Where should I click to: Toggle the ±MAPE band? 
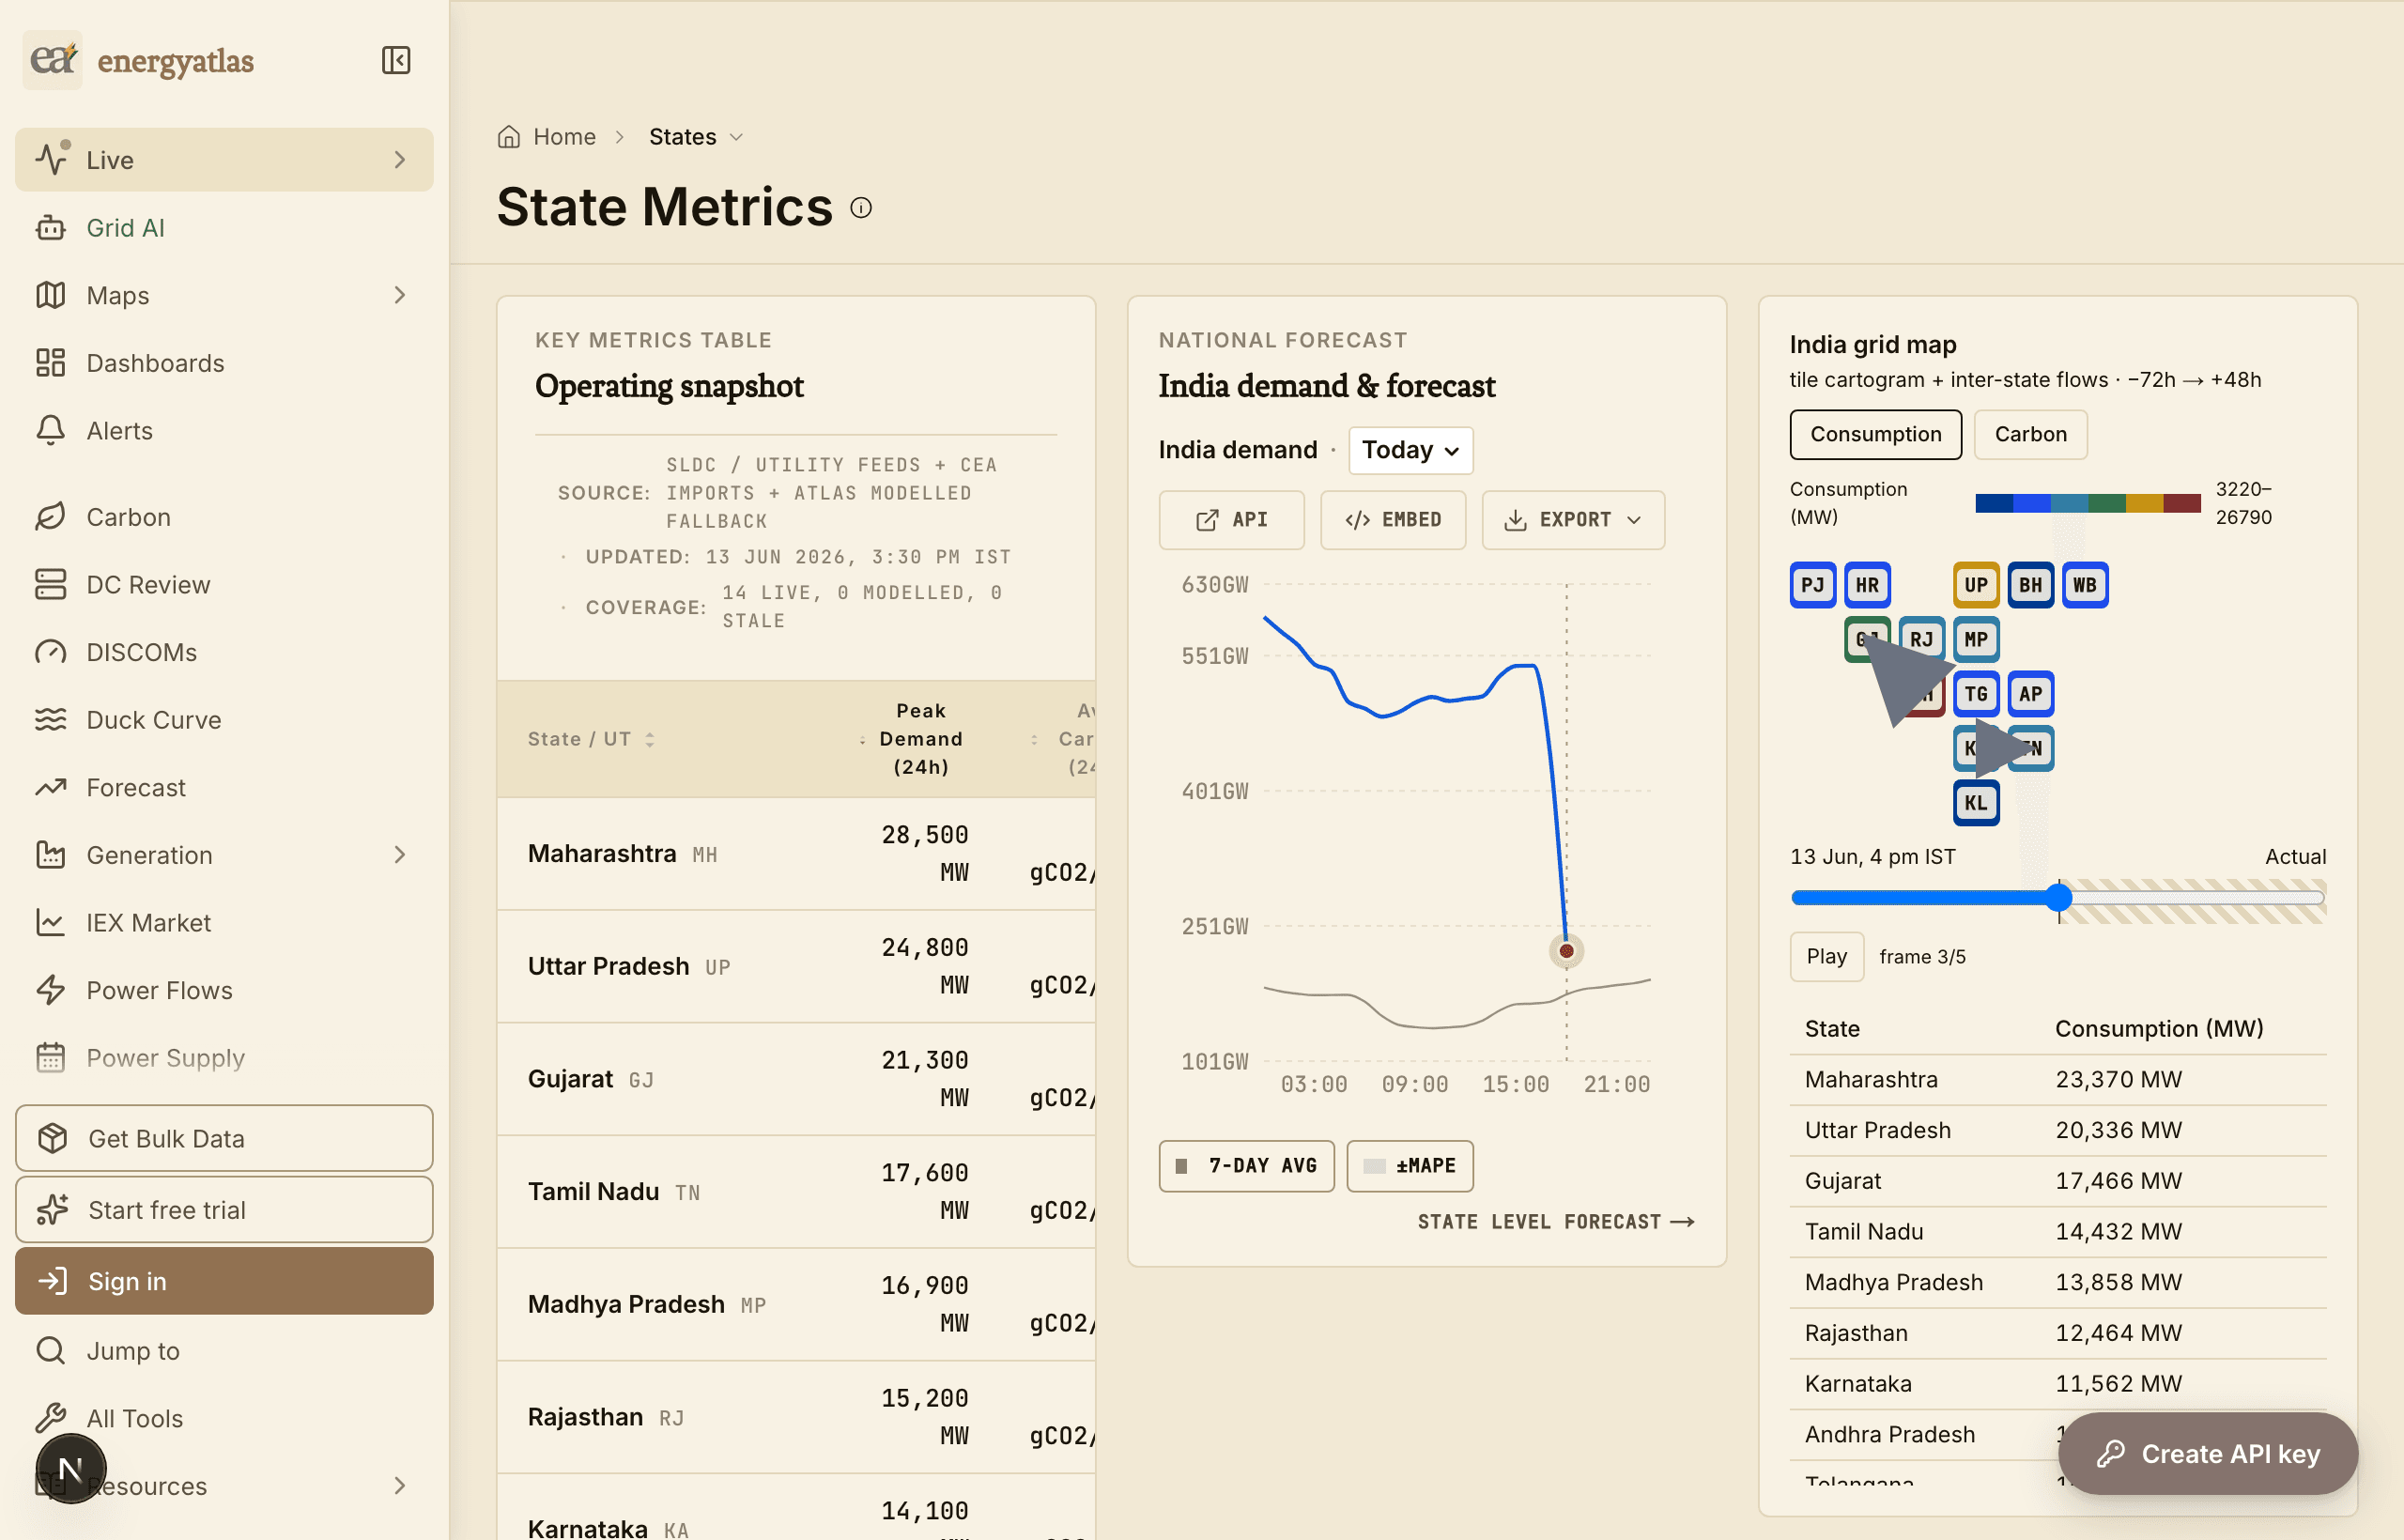pyautogui.click(x=1410, y=1166)
